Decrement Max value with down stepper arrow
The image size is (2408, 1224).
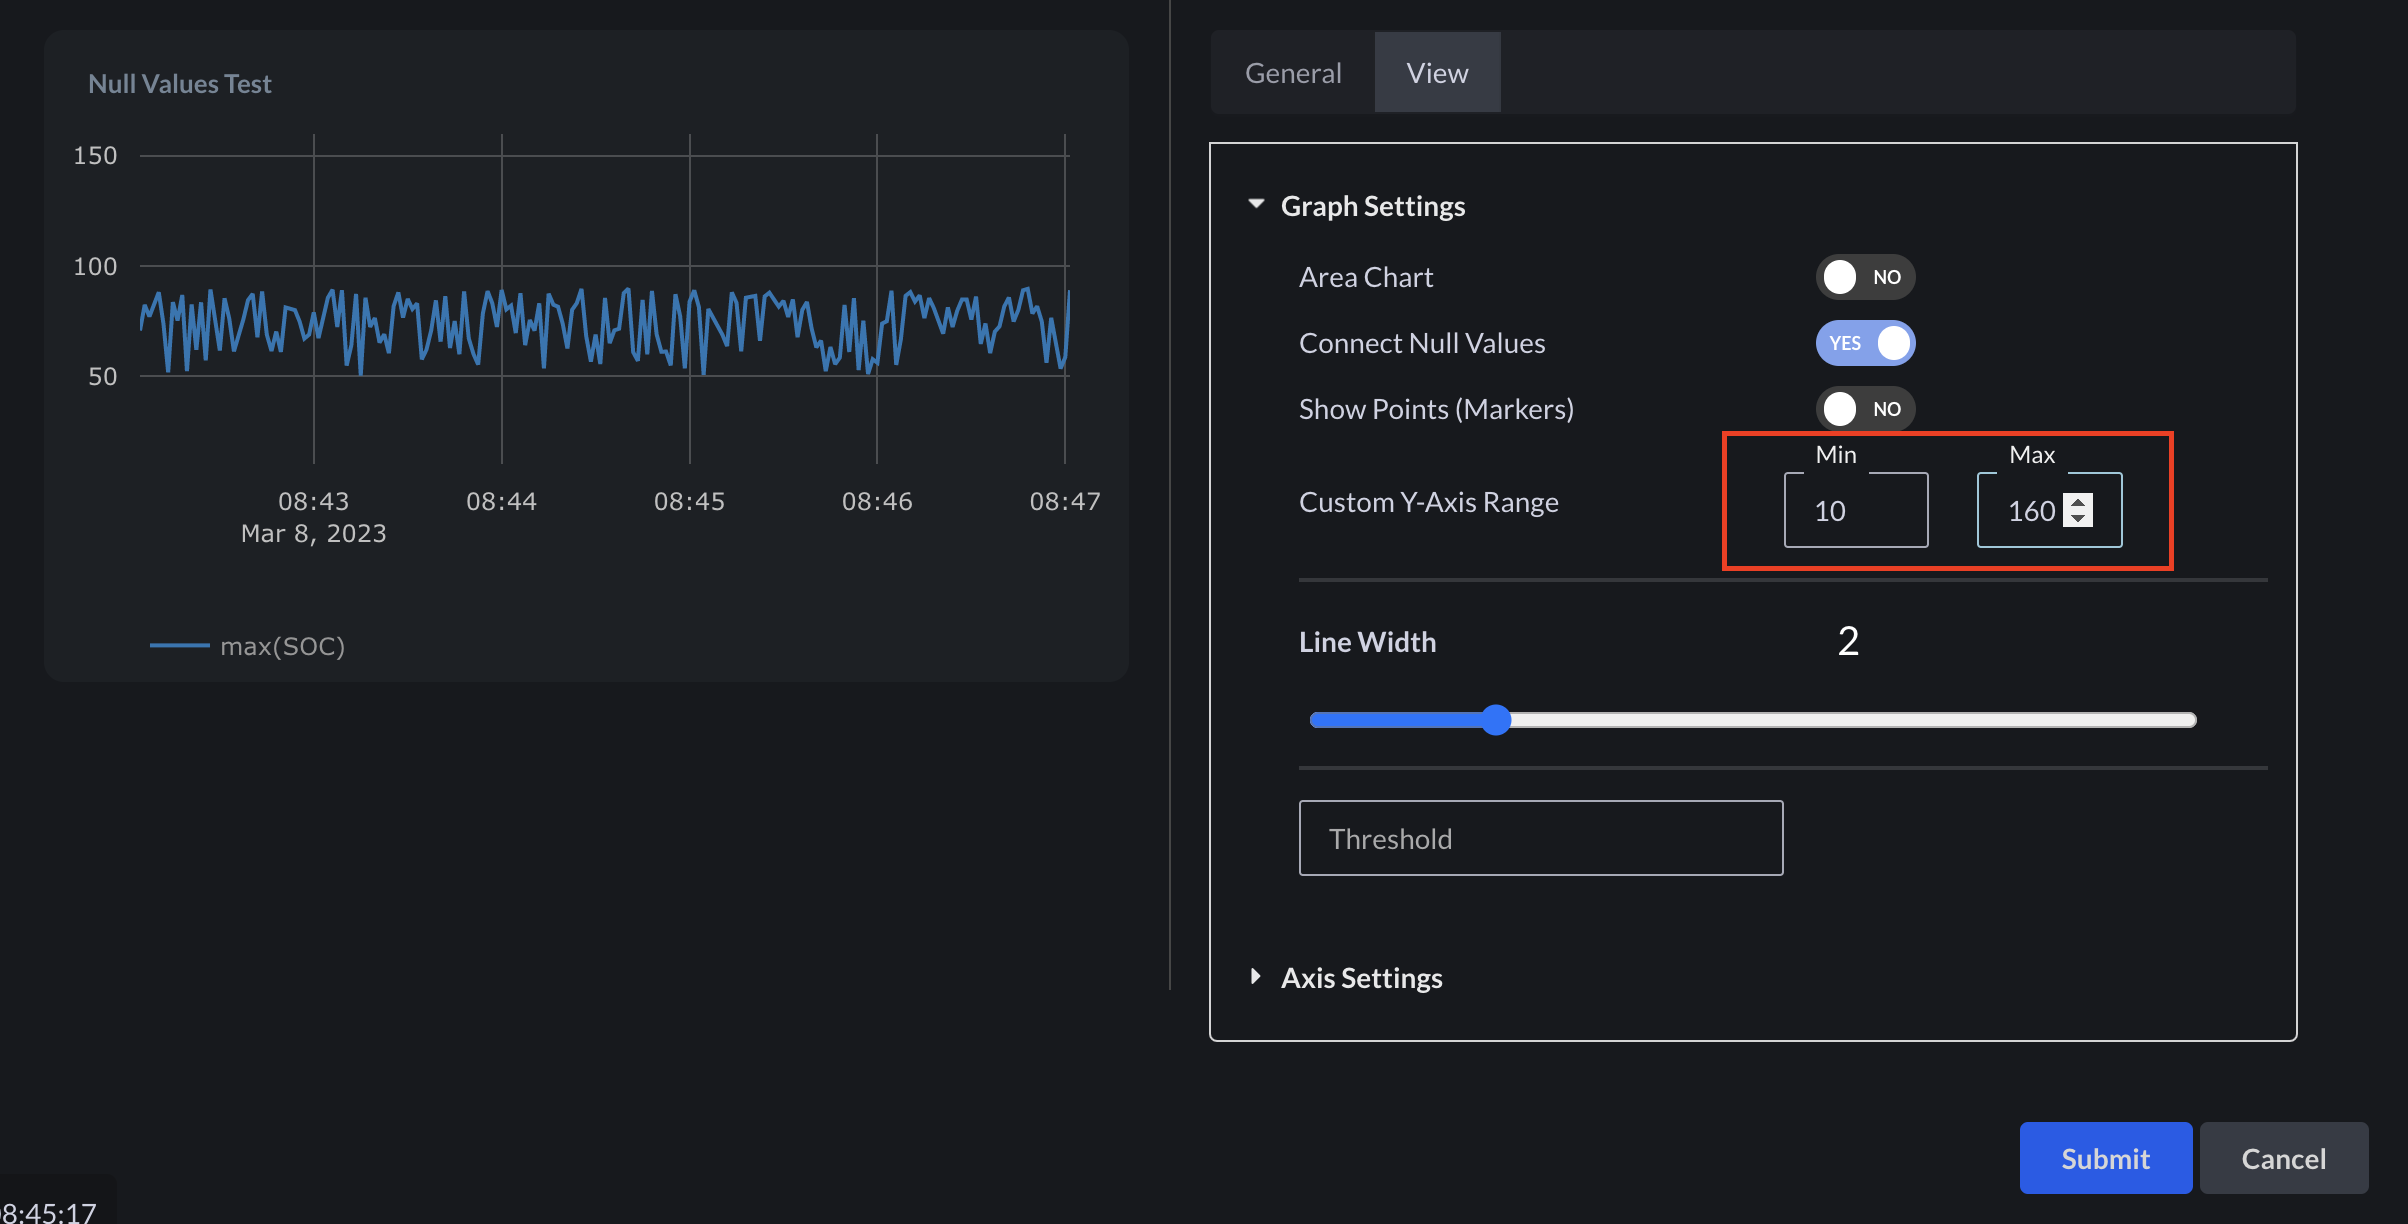(x=2078, y=518)
